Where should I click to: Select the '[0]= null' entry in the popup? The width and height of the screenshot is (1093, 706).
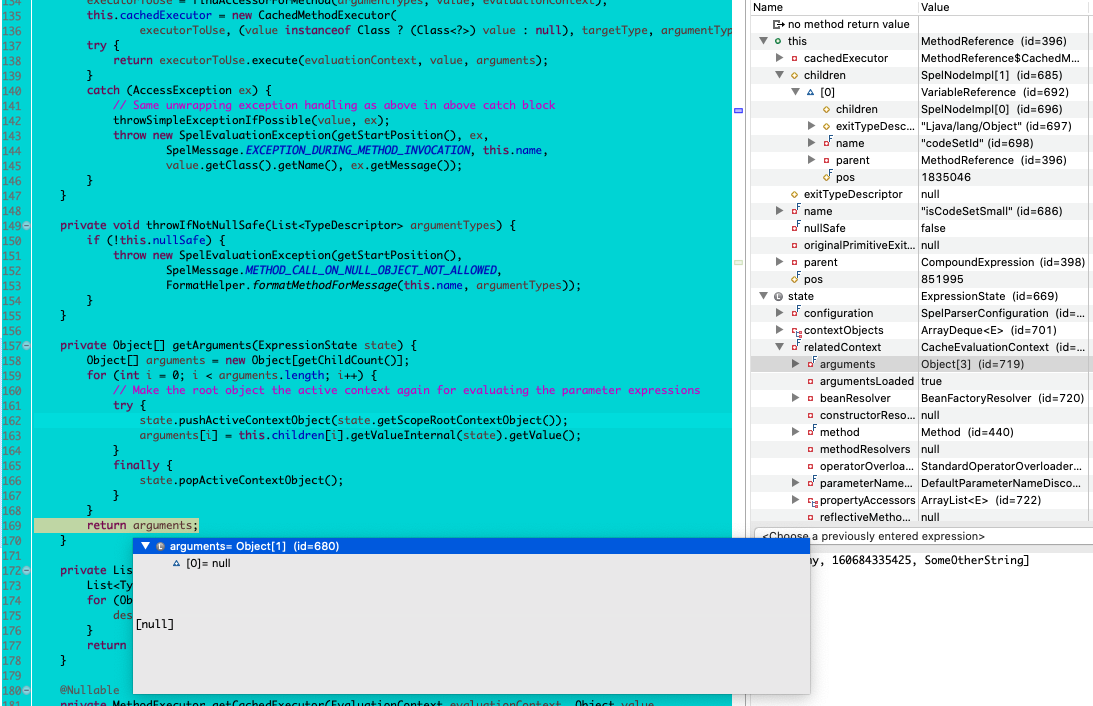coord(208,563)
